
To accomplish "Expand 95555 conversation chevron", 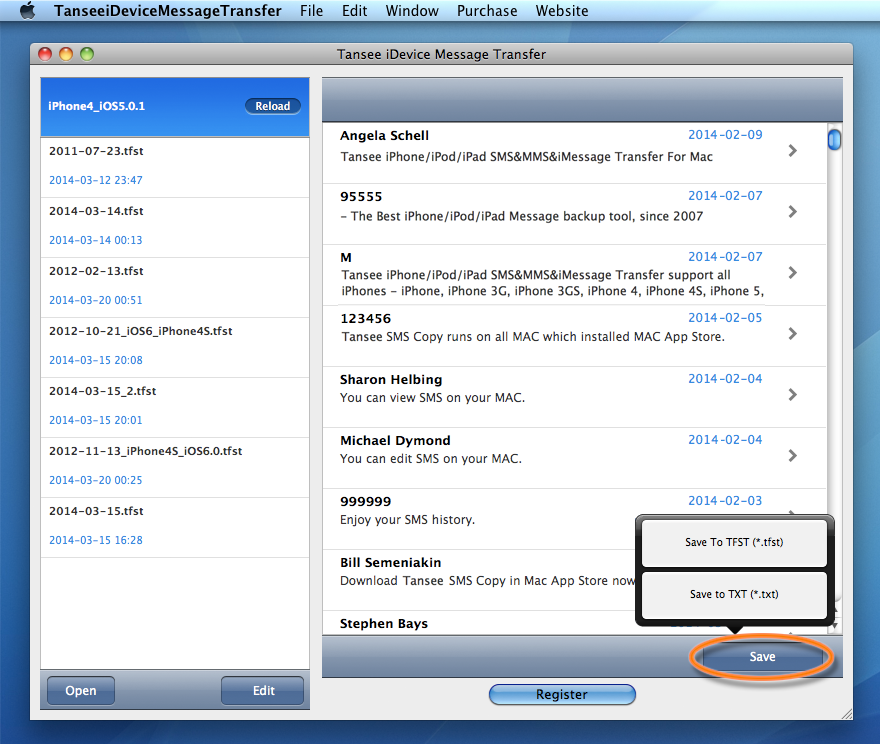I will [x=792, y=212].
